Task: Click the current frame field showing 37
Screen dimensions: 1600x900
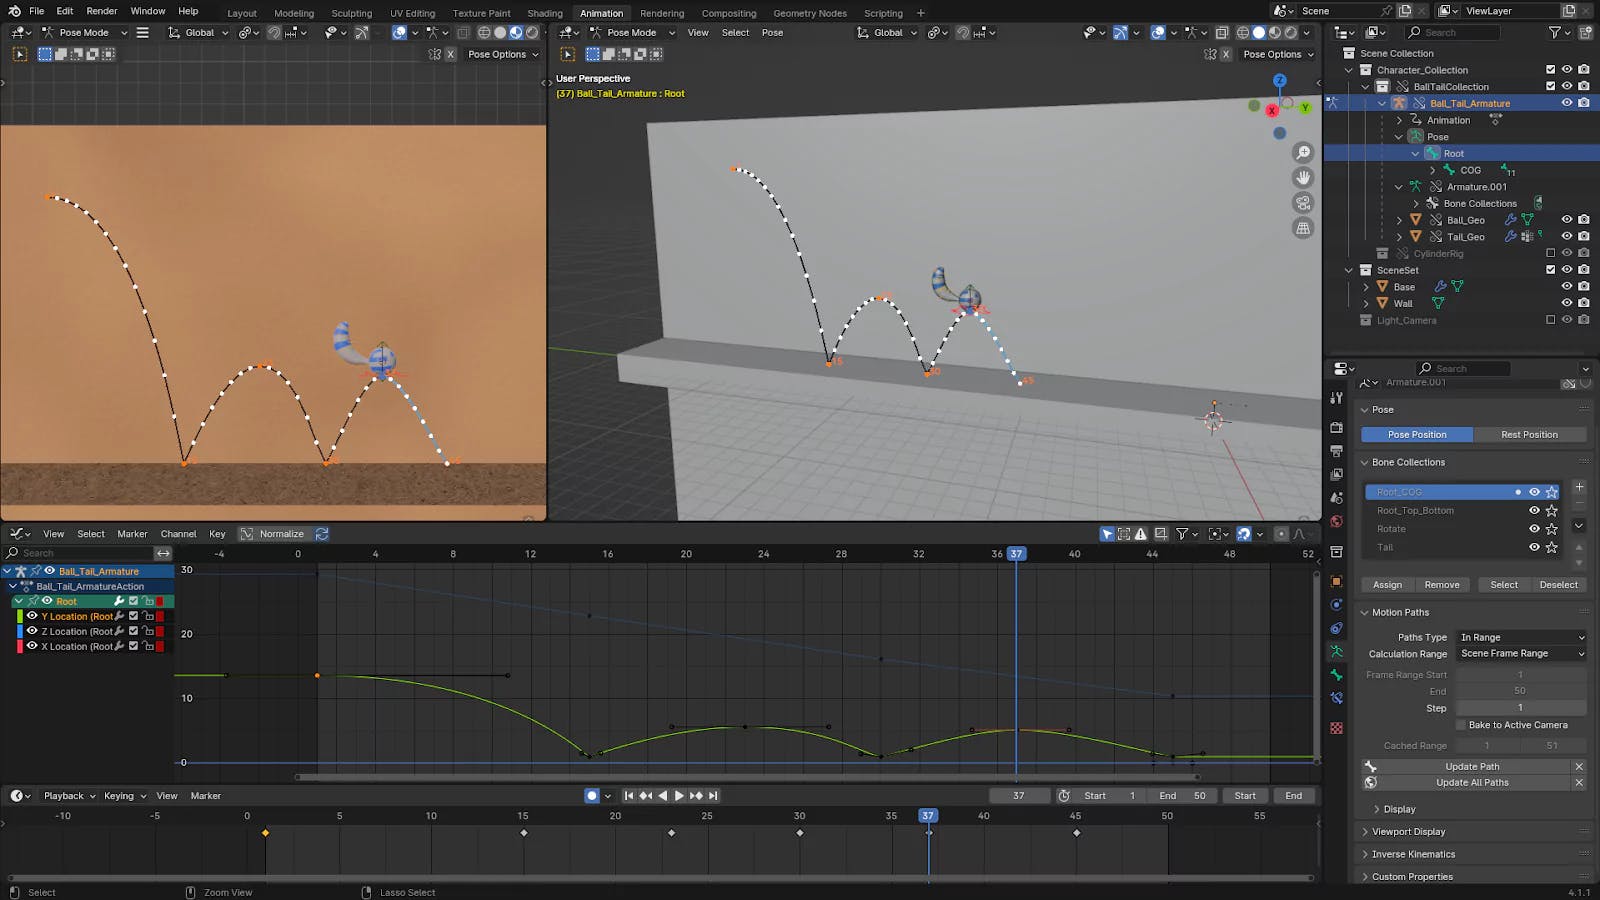Action: coord(1019,796)
